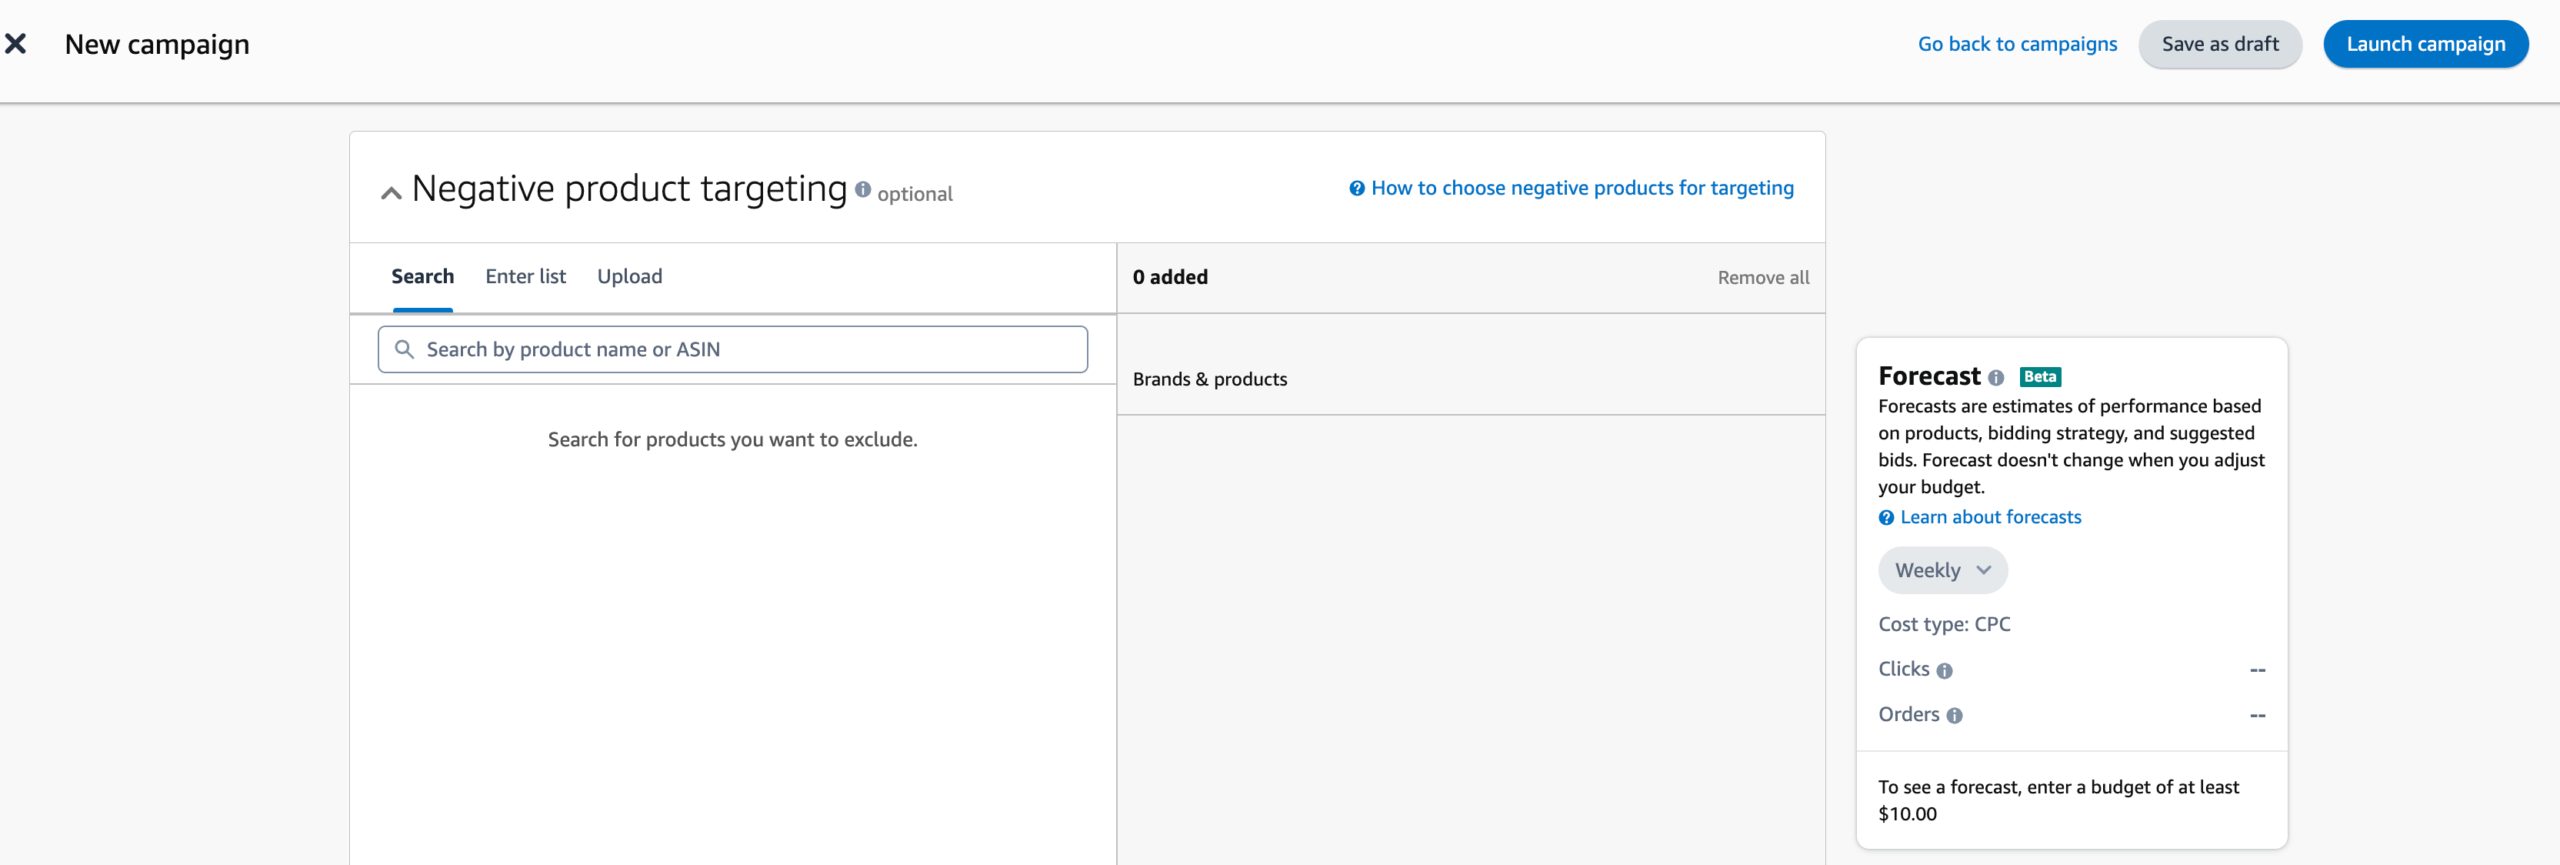Screen dimensions: 2560x865
Task: Click the info icon next to Clicks
Action: tap(1944, 671)
